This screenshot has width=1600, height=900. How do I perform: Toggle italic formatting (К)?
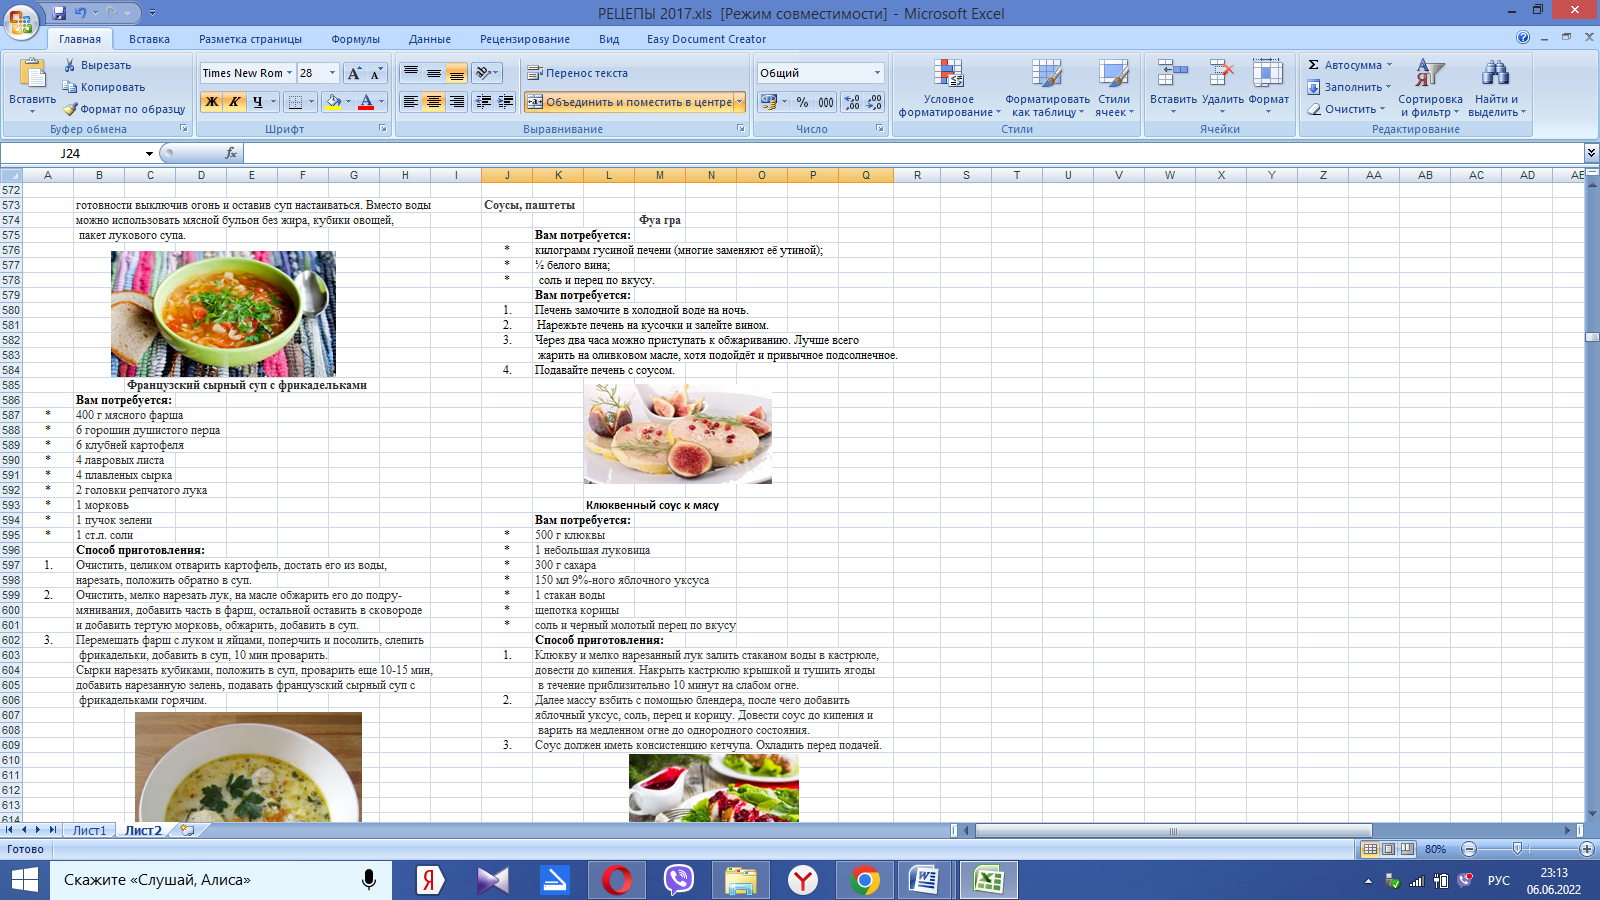click(x=234, y=102)
